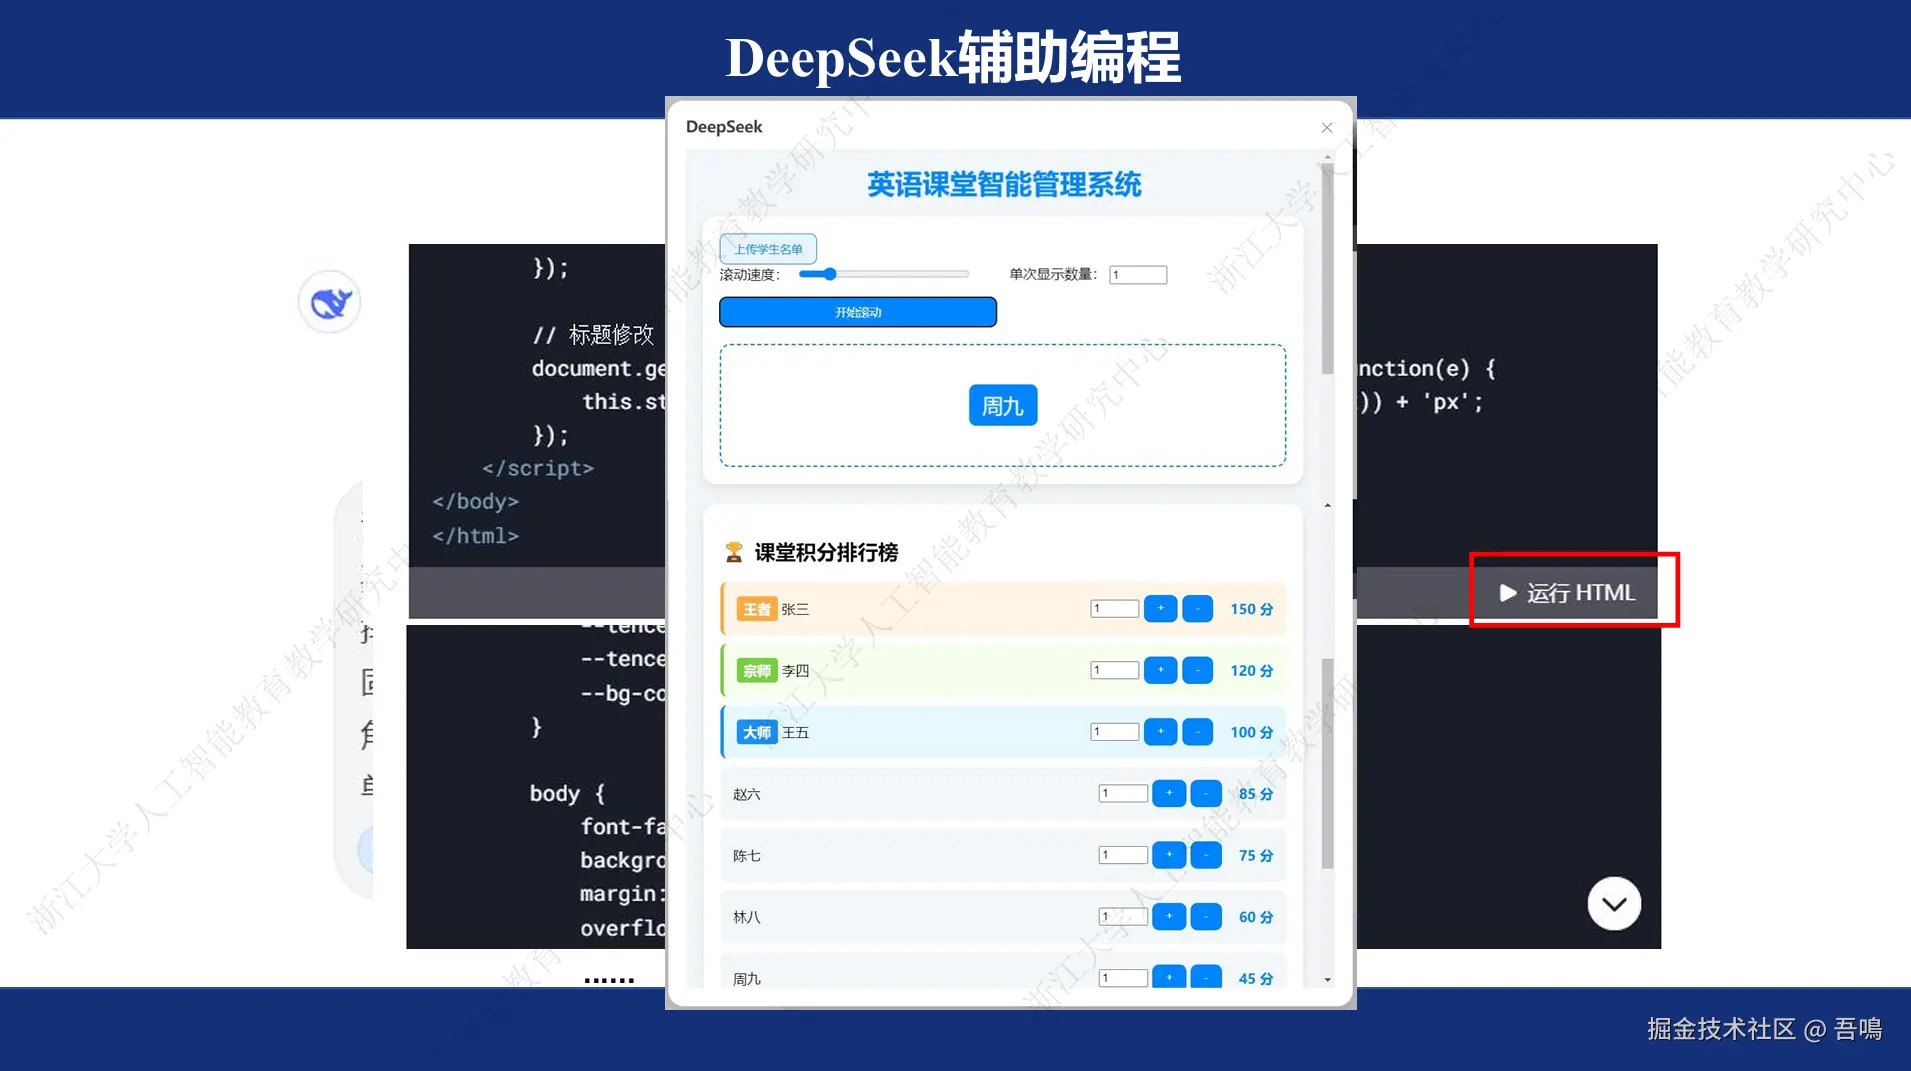Focus the score input in 张三 row

1114,609
